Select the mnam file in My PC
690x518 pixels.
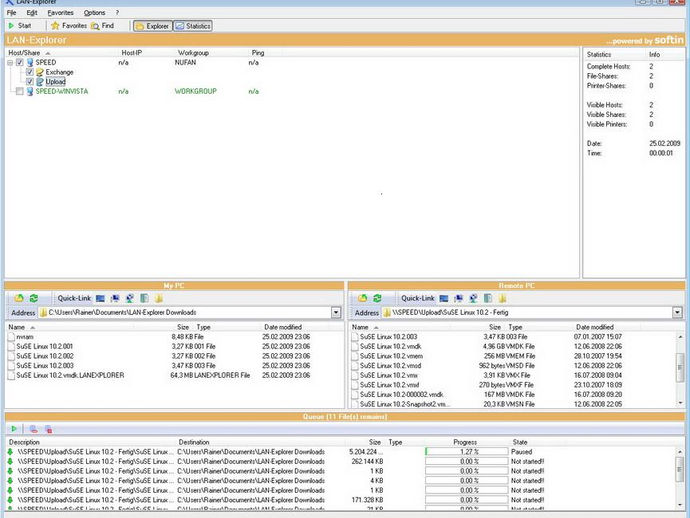(x=25, y=337)
